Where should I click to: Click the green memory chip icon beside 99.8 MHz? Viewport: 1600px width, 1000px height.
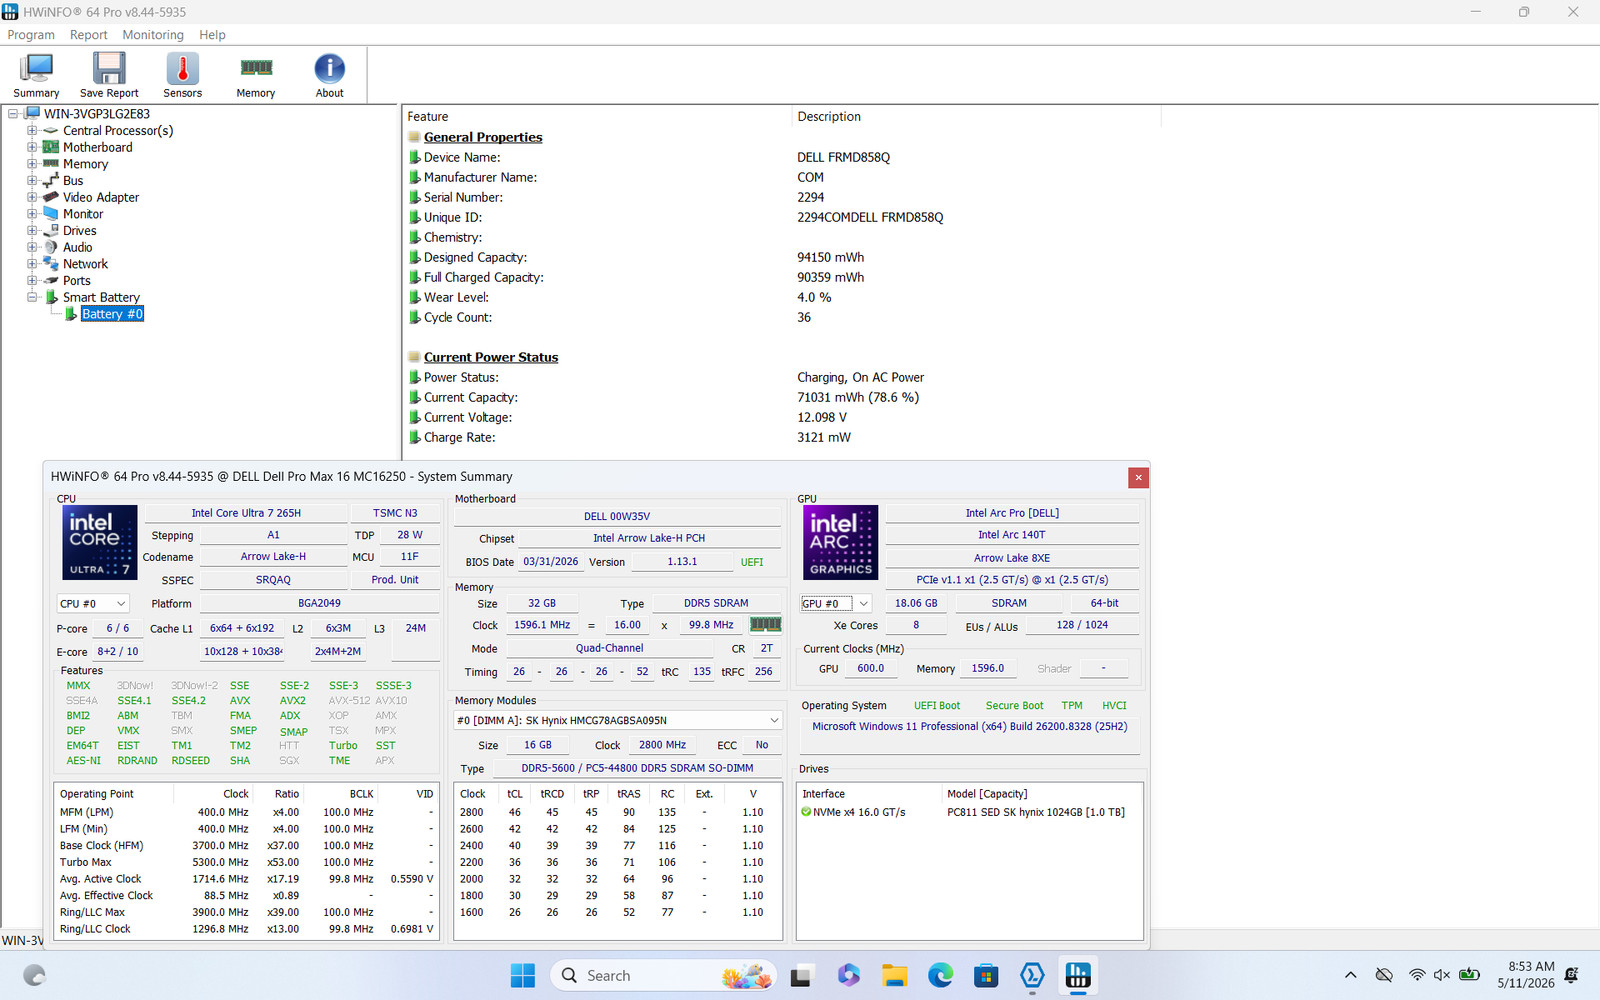(x=765, y=625)
